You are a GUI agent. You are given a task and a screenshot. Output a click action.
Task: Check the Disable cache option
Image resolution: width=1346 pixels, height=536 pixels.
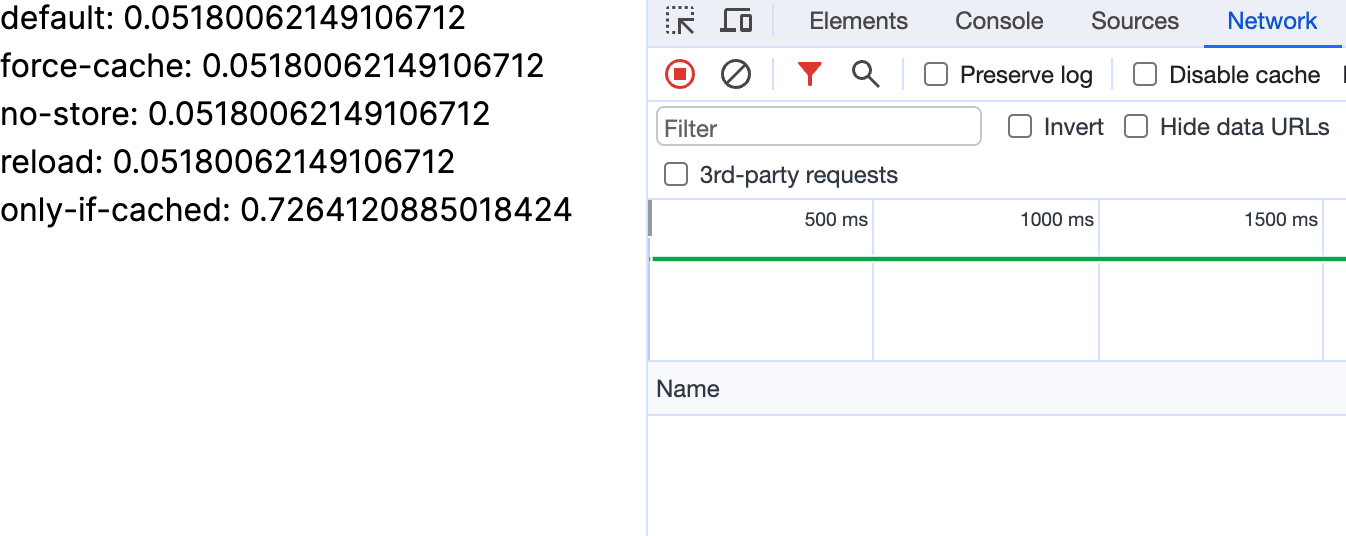(x=1145, y=75)
